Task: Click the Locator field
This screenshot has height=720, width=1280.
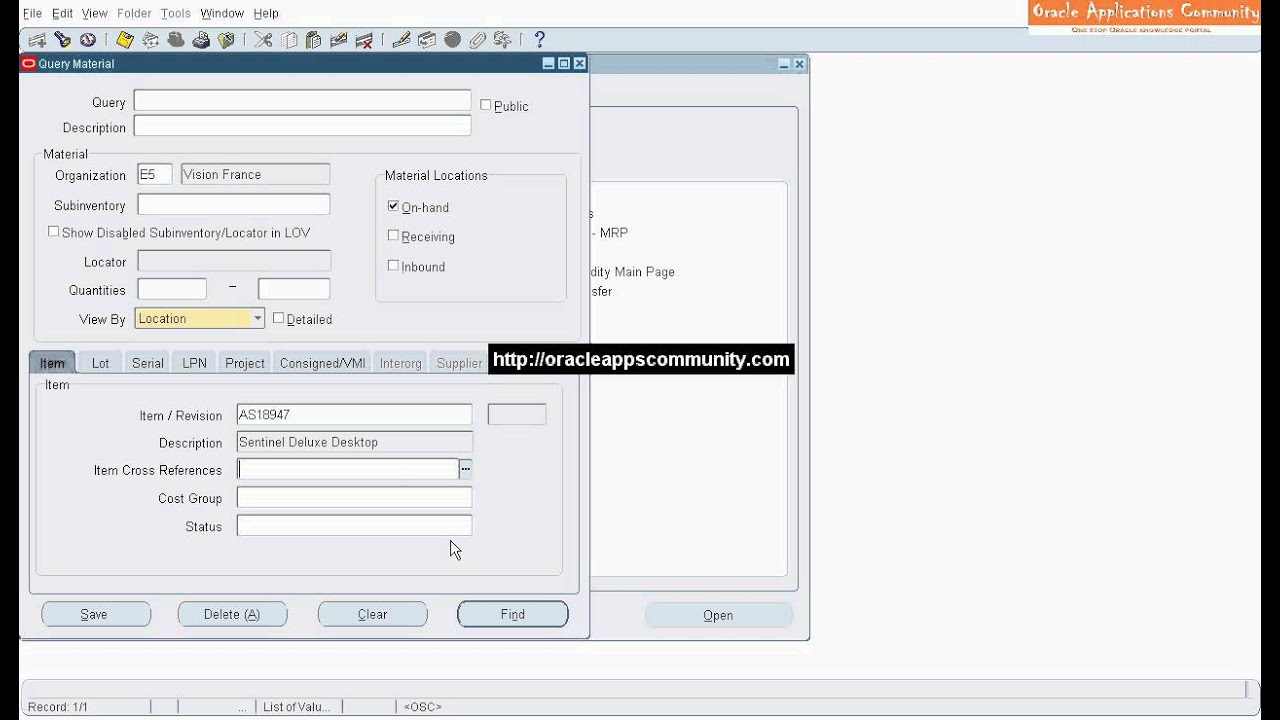Action: coord(234,261)
